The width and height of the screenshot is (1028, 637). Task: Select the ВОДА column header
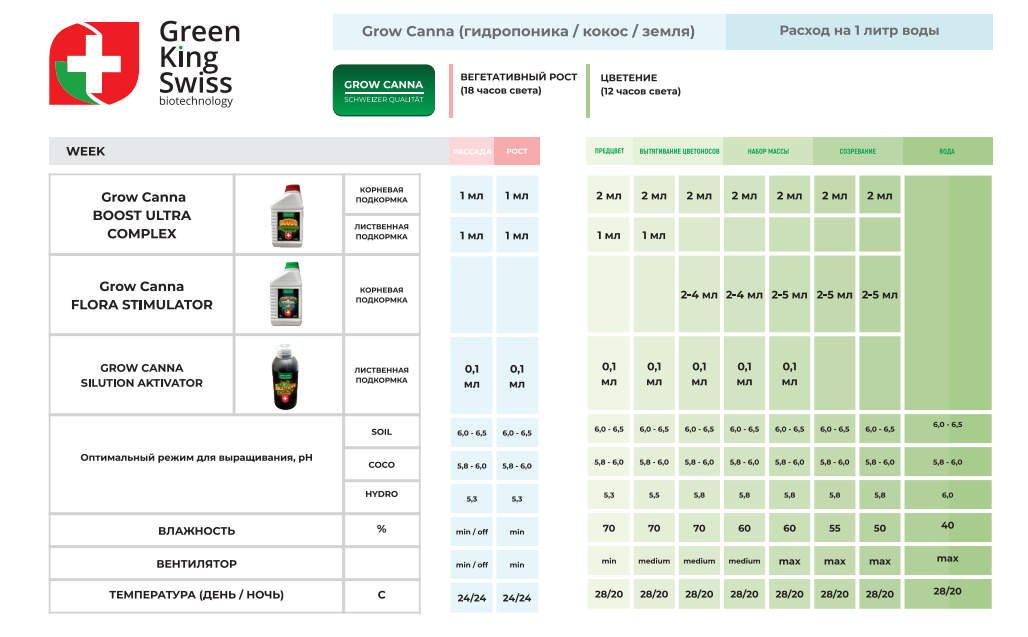pyautogui.click(x=947, y=151)
